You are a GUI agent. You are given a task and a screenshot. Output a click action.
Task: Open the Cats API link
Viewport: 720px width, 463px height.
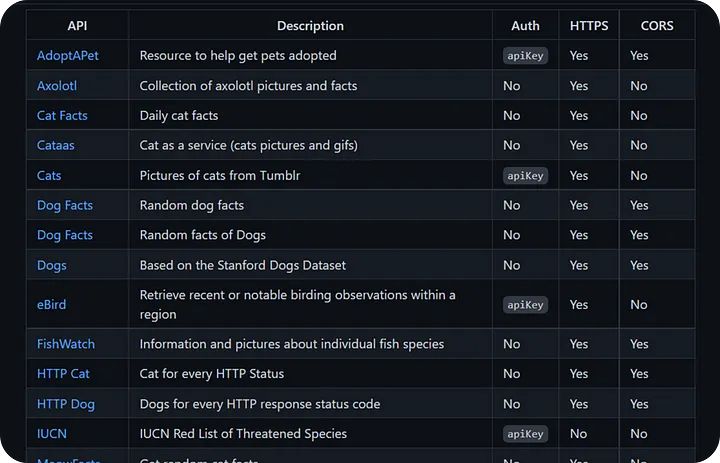click(x=49, y=176)
